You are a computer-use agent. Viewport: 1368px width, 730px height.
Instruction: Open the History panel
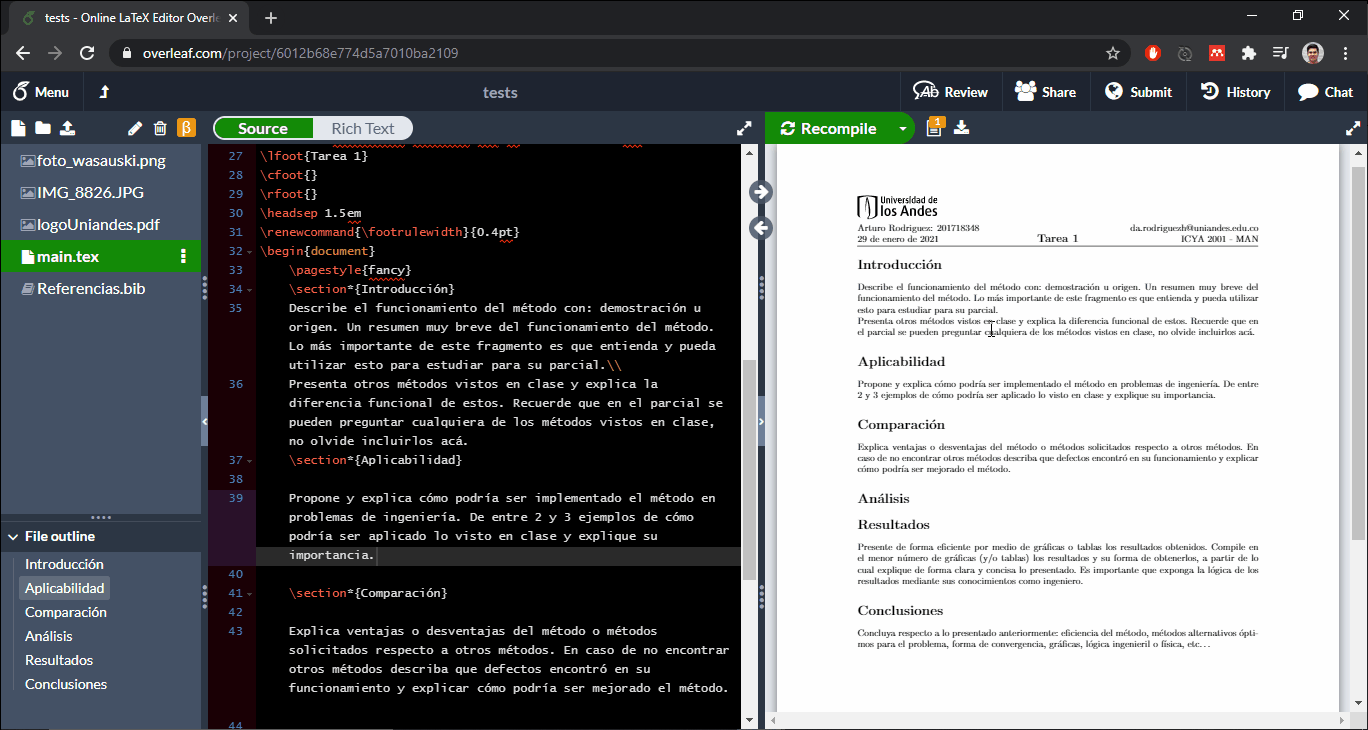1235,92
